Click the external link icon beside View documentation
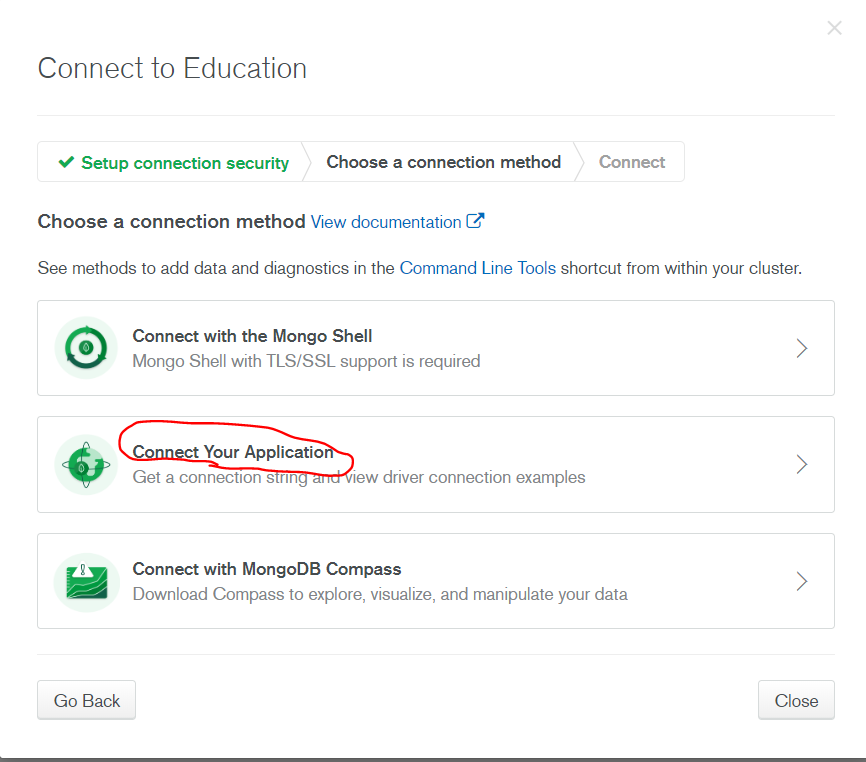Screen dimensions: 866x762 pyautogui.click(x=475, y=221)
